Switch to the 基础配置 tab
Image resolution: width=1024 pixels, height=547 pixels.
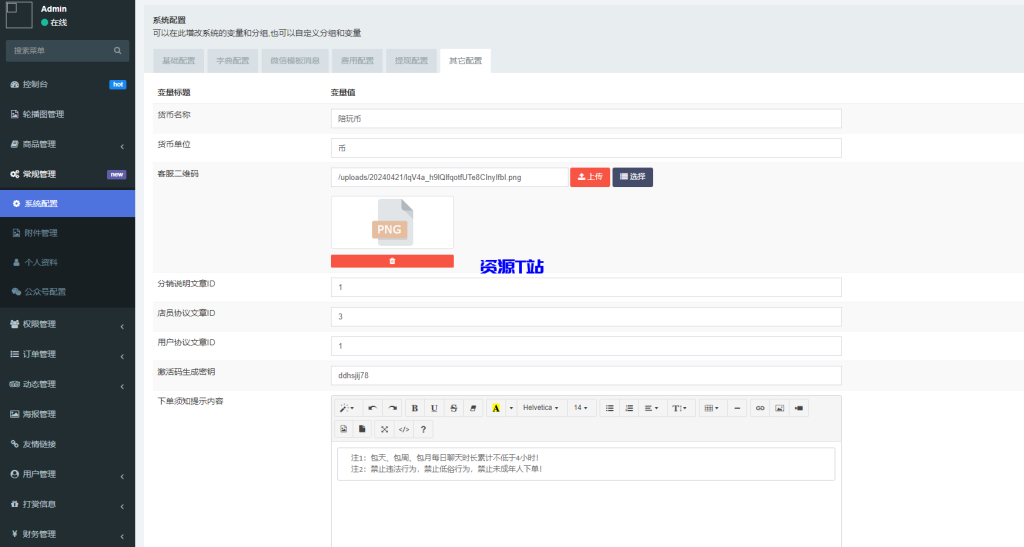coord(179,61)
